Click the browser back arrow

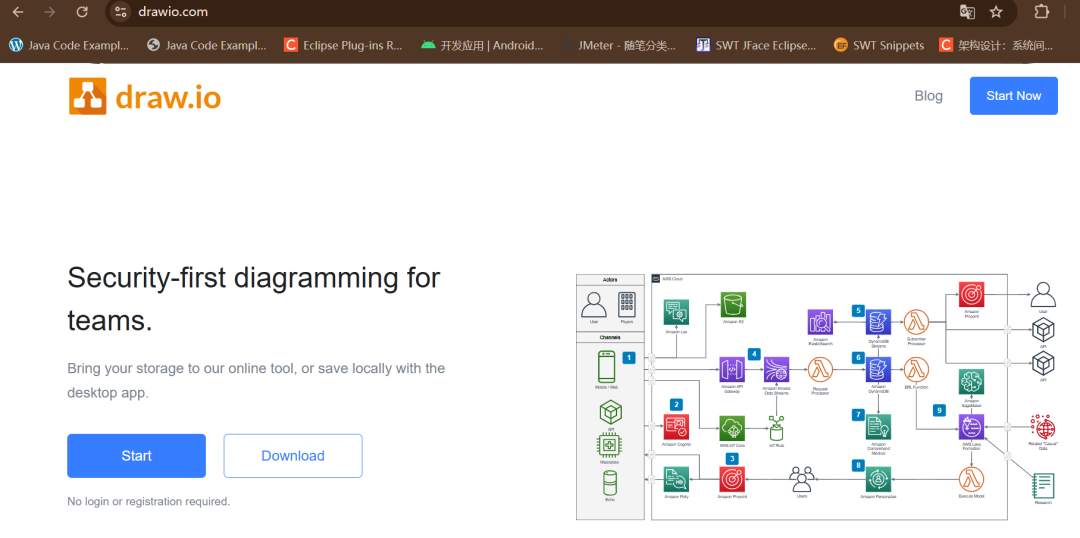(18, 12)
